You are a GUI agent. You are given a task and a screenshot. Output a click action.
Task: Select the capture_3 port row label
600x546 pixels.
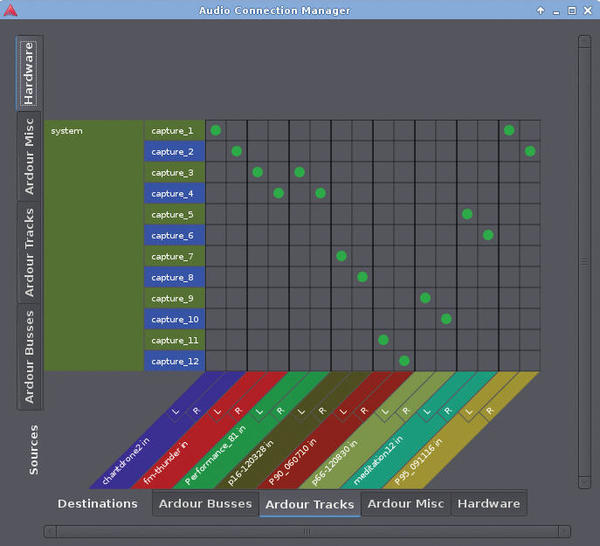(174, 173)
